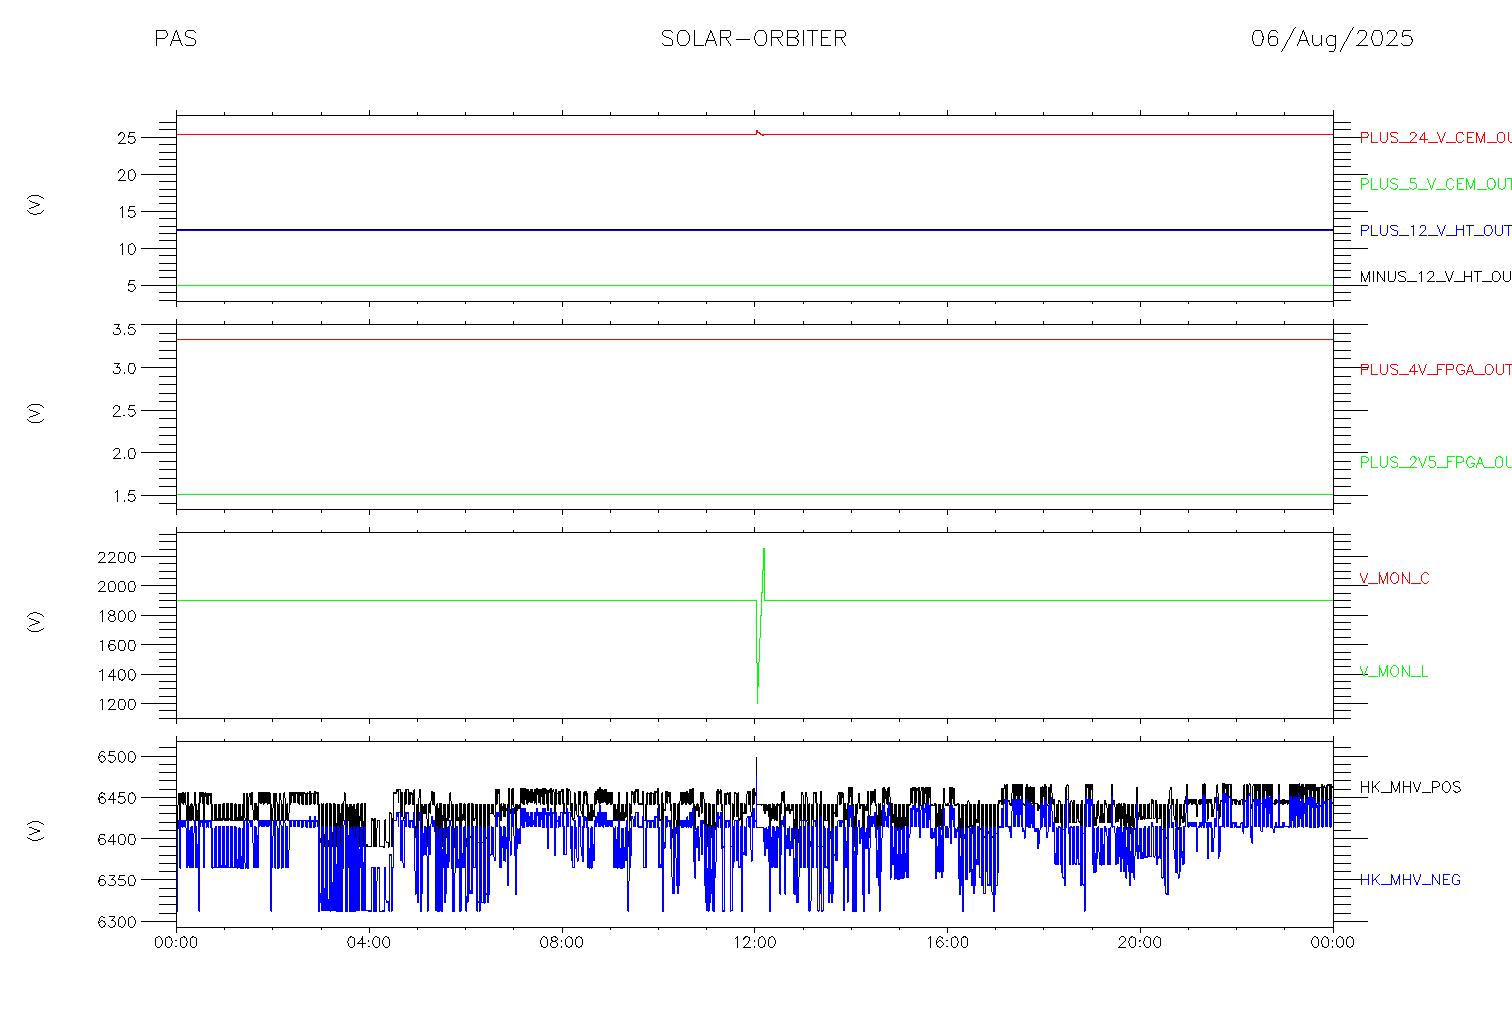Click the 2.5 tick on the FPGA voltage axis
The image size is (1512, 1020).
pyautogui.click(x=123, y=411)
